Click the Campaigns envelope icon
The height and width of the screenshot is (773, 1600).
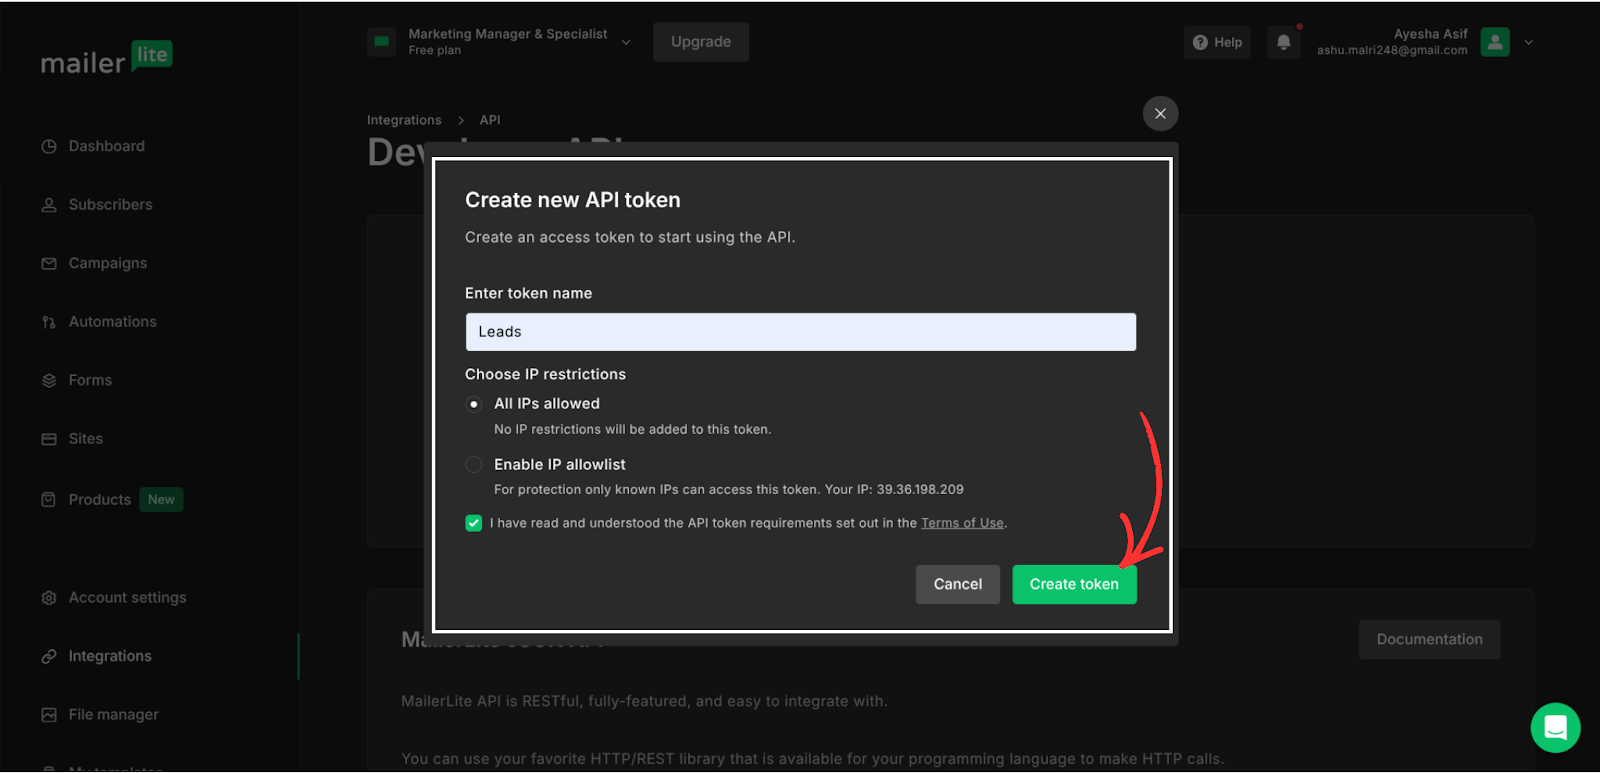pyautogui.click(x=49, y=263)
